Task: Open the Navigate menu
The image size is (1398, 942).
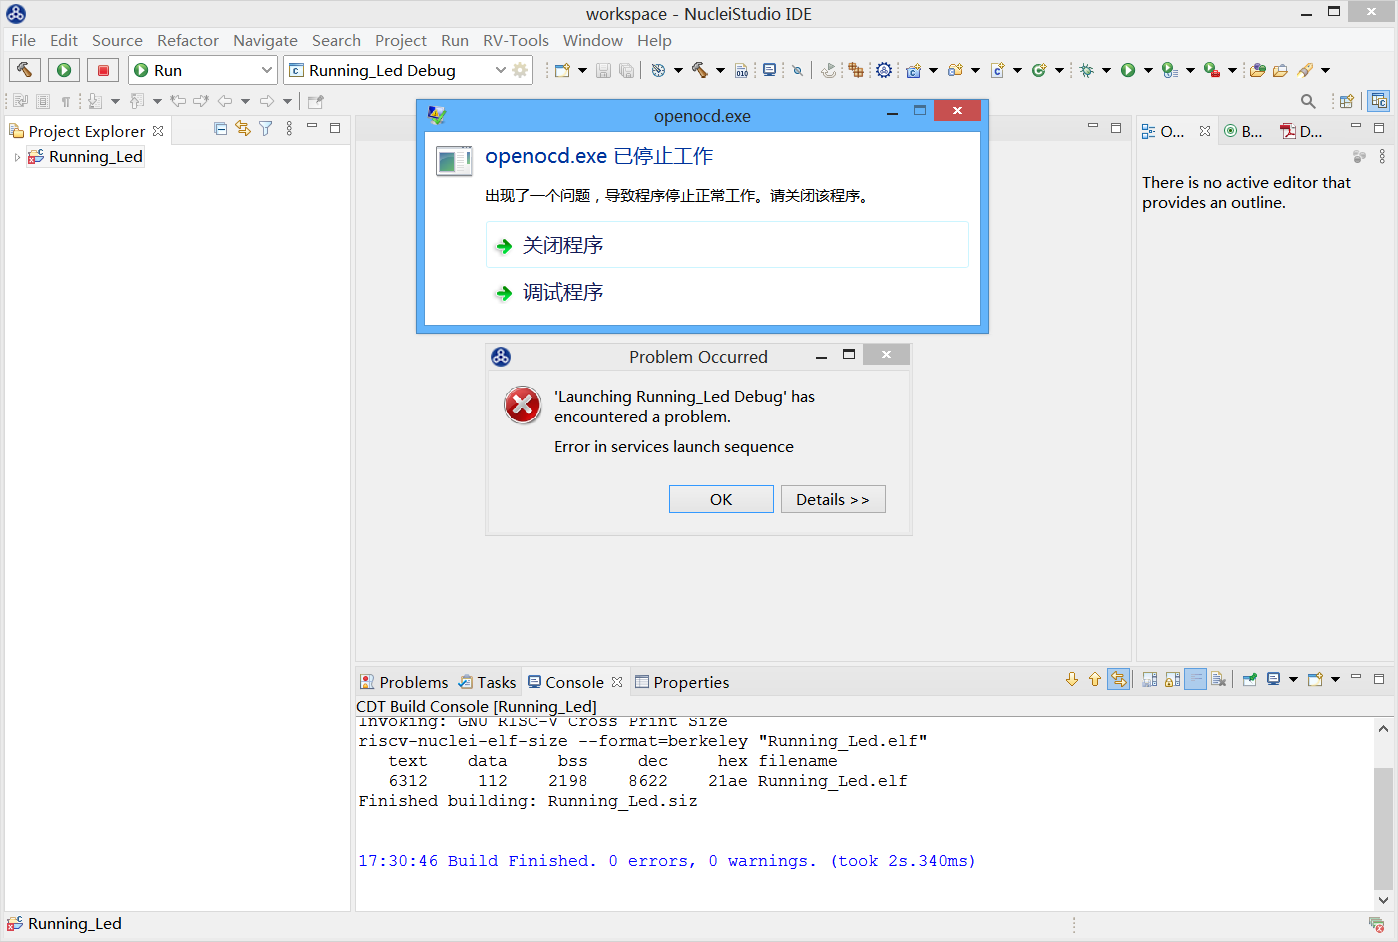Action: 265,40
